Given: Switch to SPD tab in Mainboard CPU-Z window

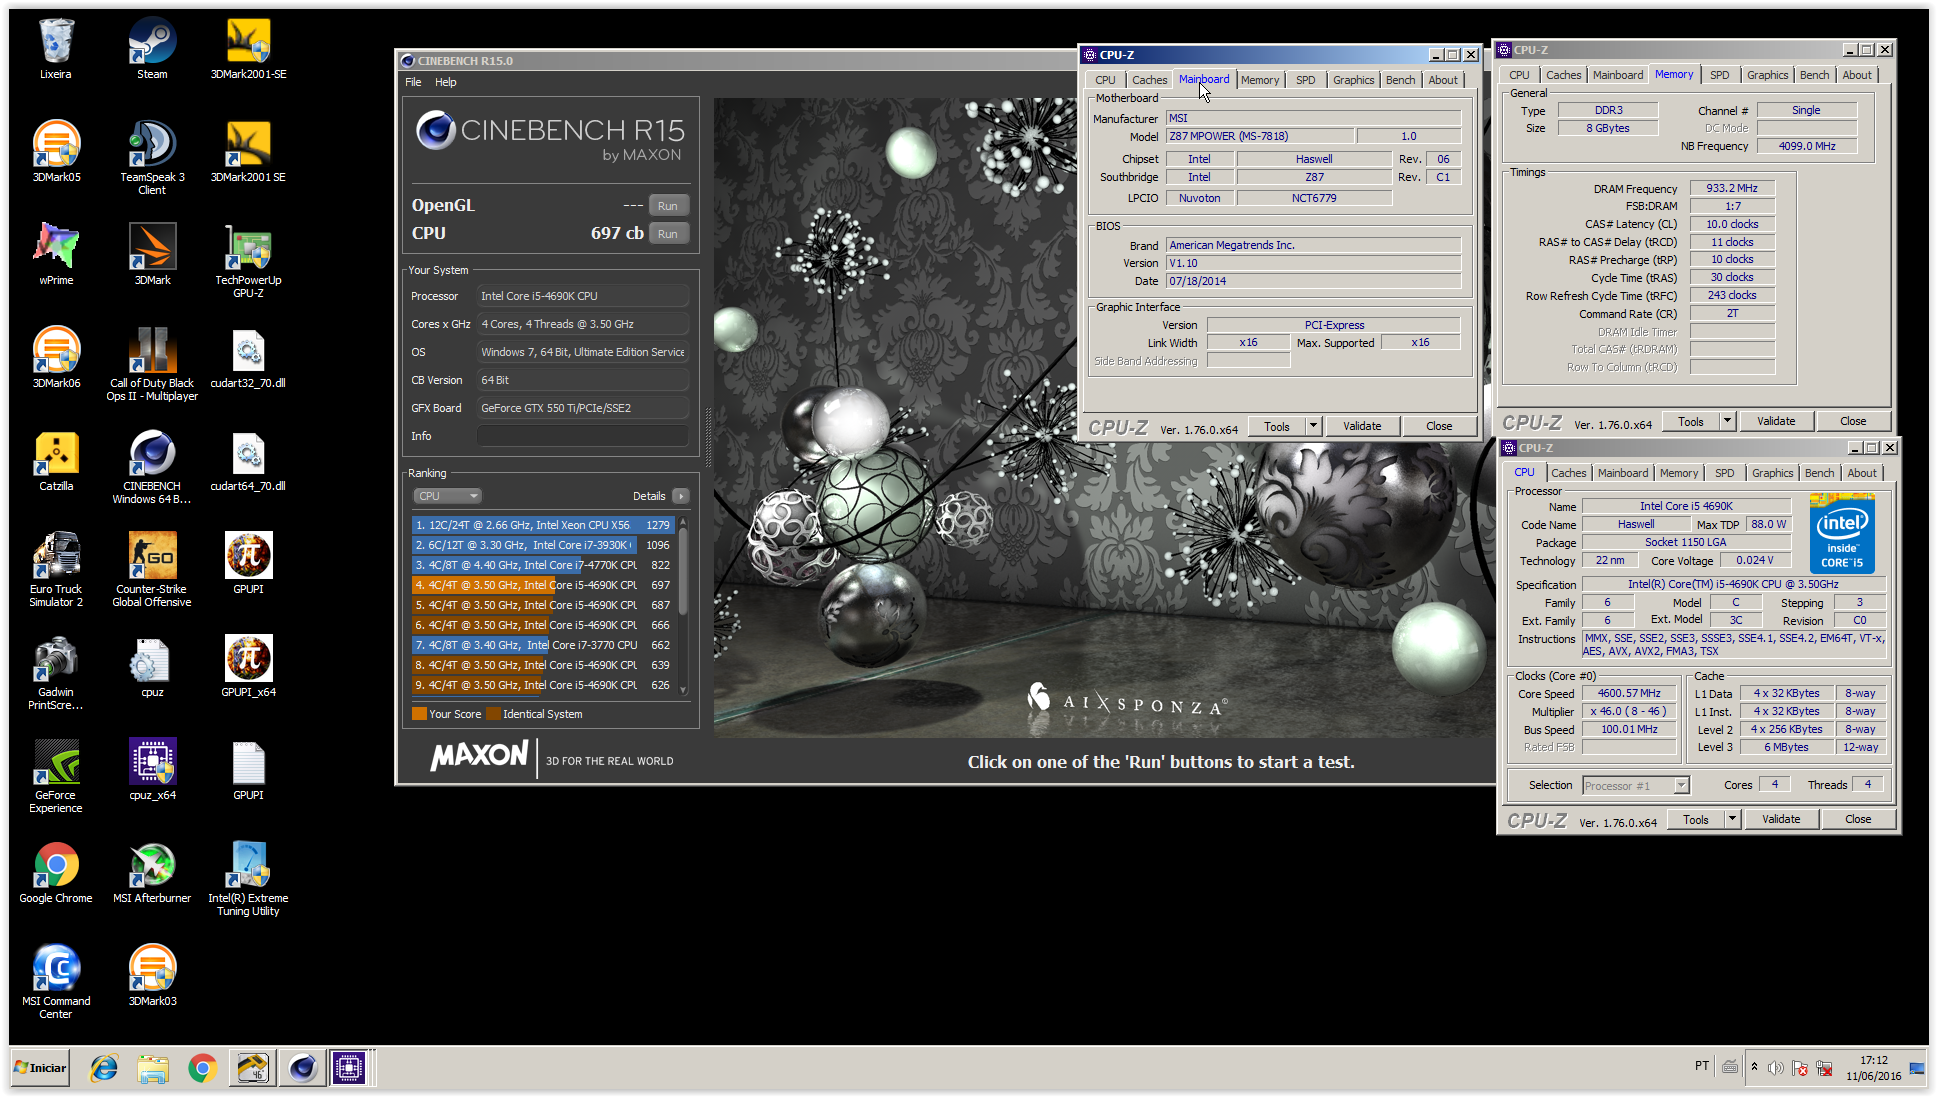Looking at the screenshot, I should [x=1305, y=80].
